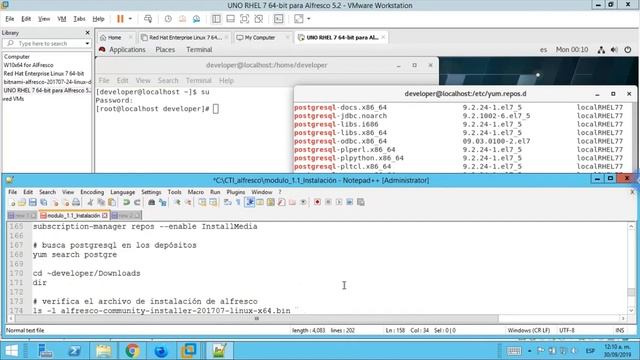Viewport: 640px width, 360px height.
Task: Click line 168 'yum search postgre' text
Action: (x=75, y=254)
